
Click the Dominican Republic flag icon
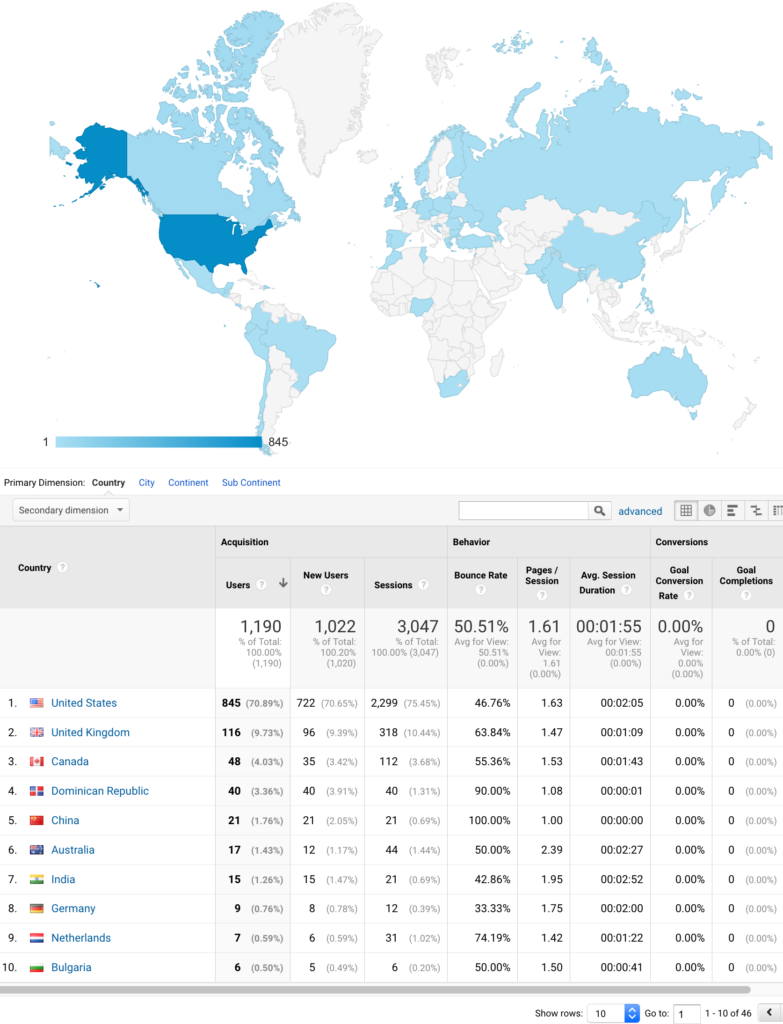pos(37,791)
